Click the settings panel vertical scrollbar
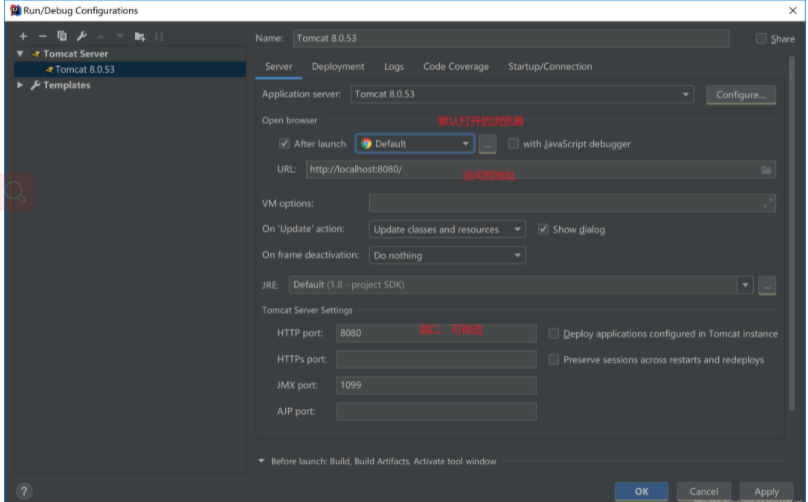Image resolution: width=808 pixels, height=502 pixels. (x=792, y=233)
